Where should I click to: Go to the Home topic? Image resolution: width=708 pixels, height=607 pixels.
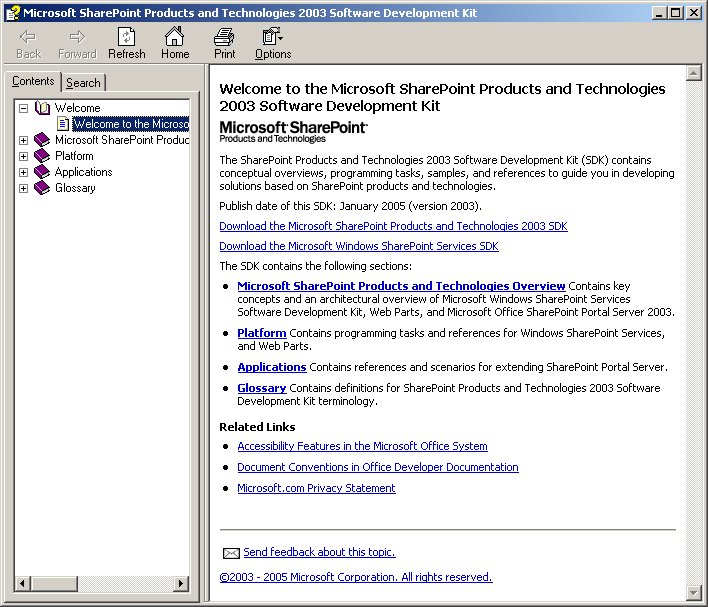[x=175, y=43]
